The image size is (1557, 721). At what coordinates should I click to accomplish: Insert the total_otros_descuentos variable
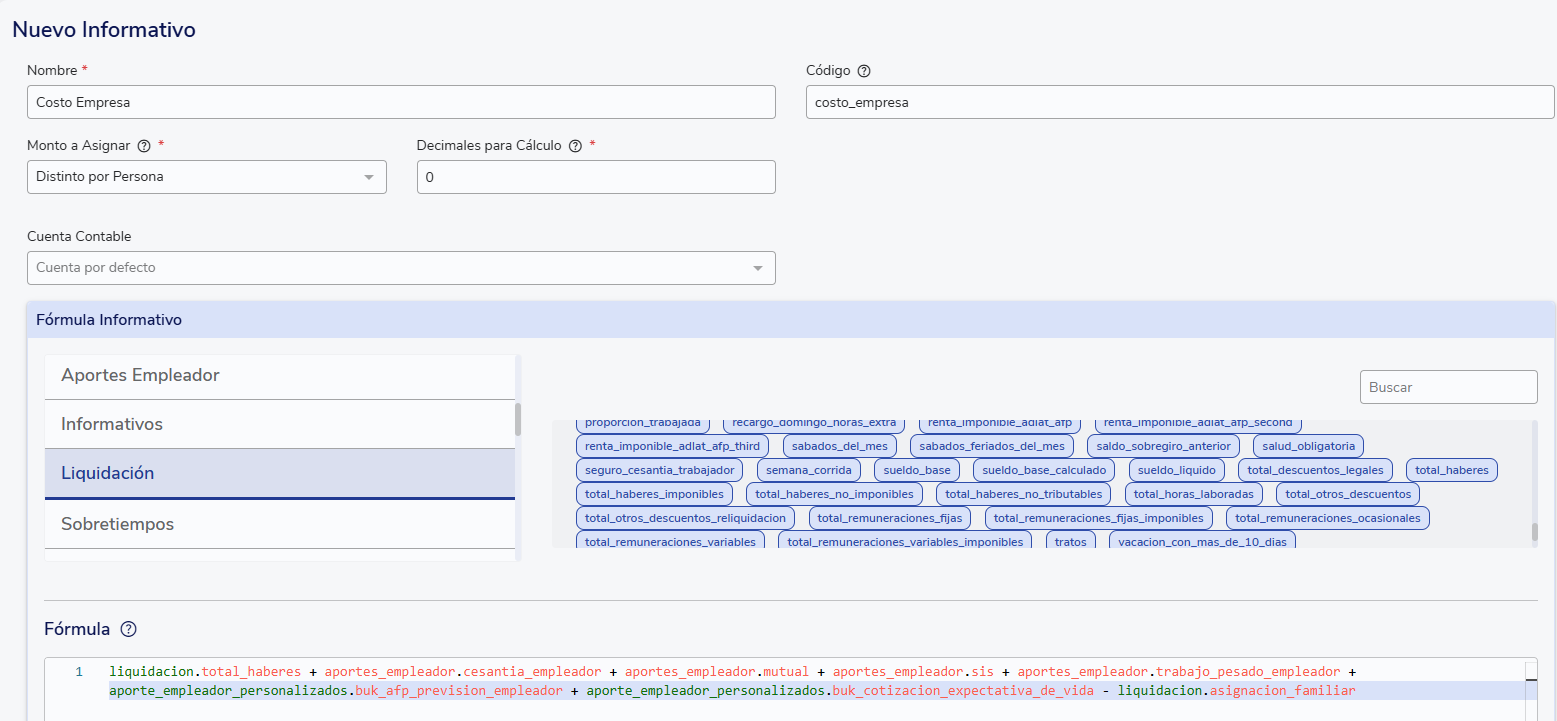[1347, 494]
